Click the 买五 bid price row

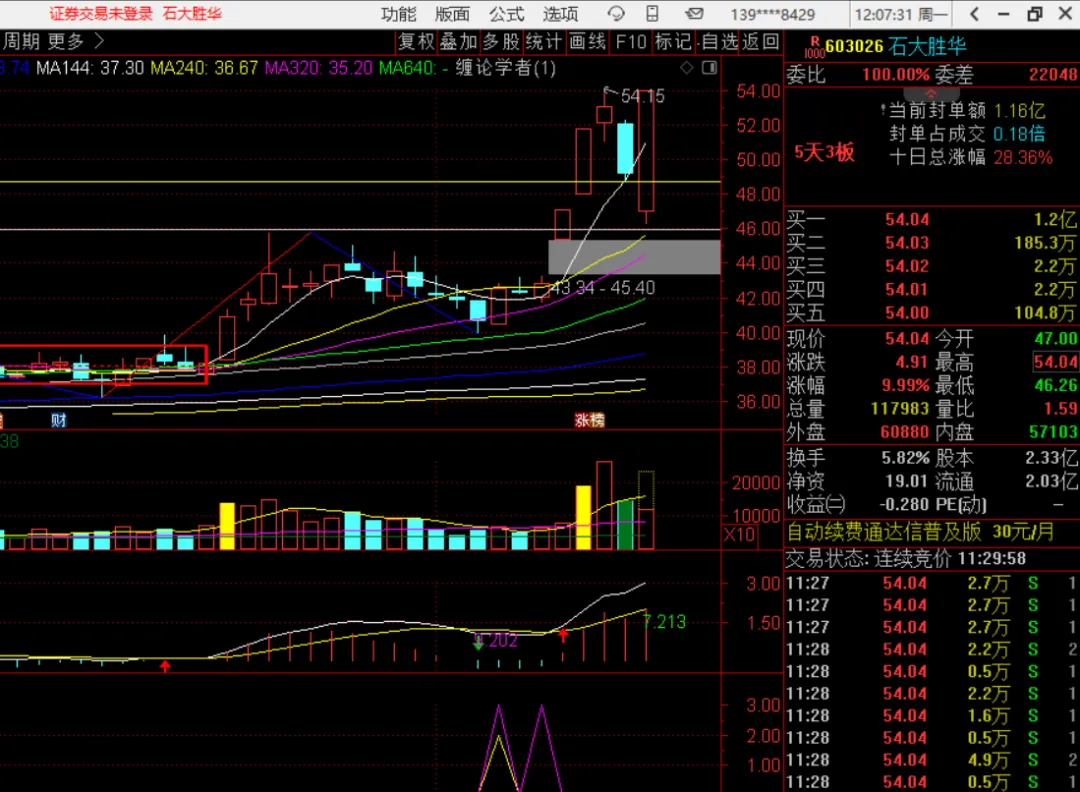click(x=931, y=313)
